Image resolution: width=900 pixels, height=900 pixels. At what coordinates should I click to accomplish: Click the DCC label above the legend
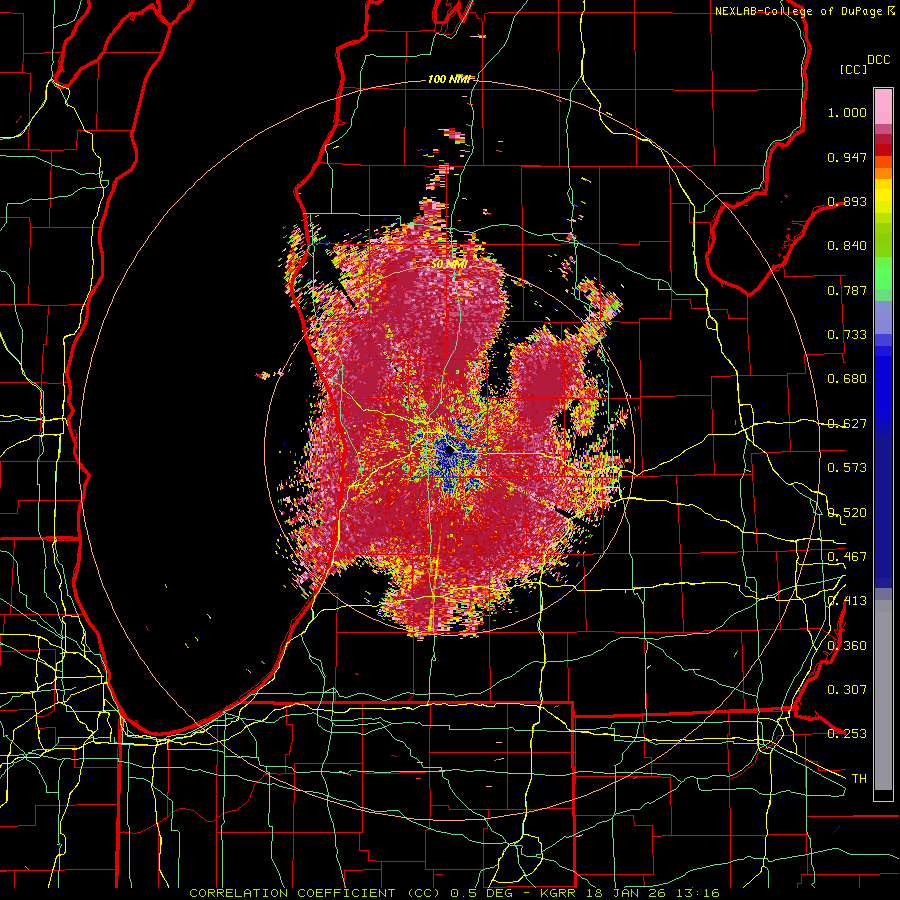pos(878,60)
